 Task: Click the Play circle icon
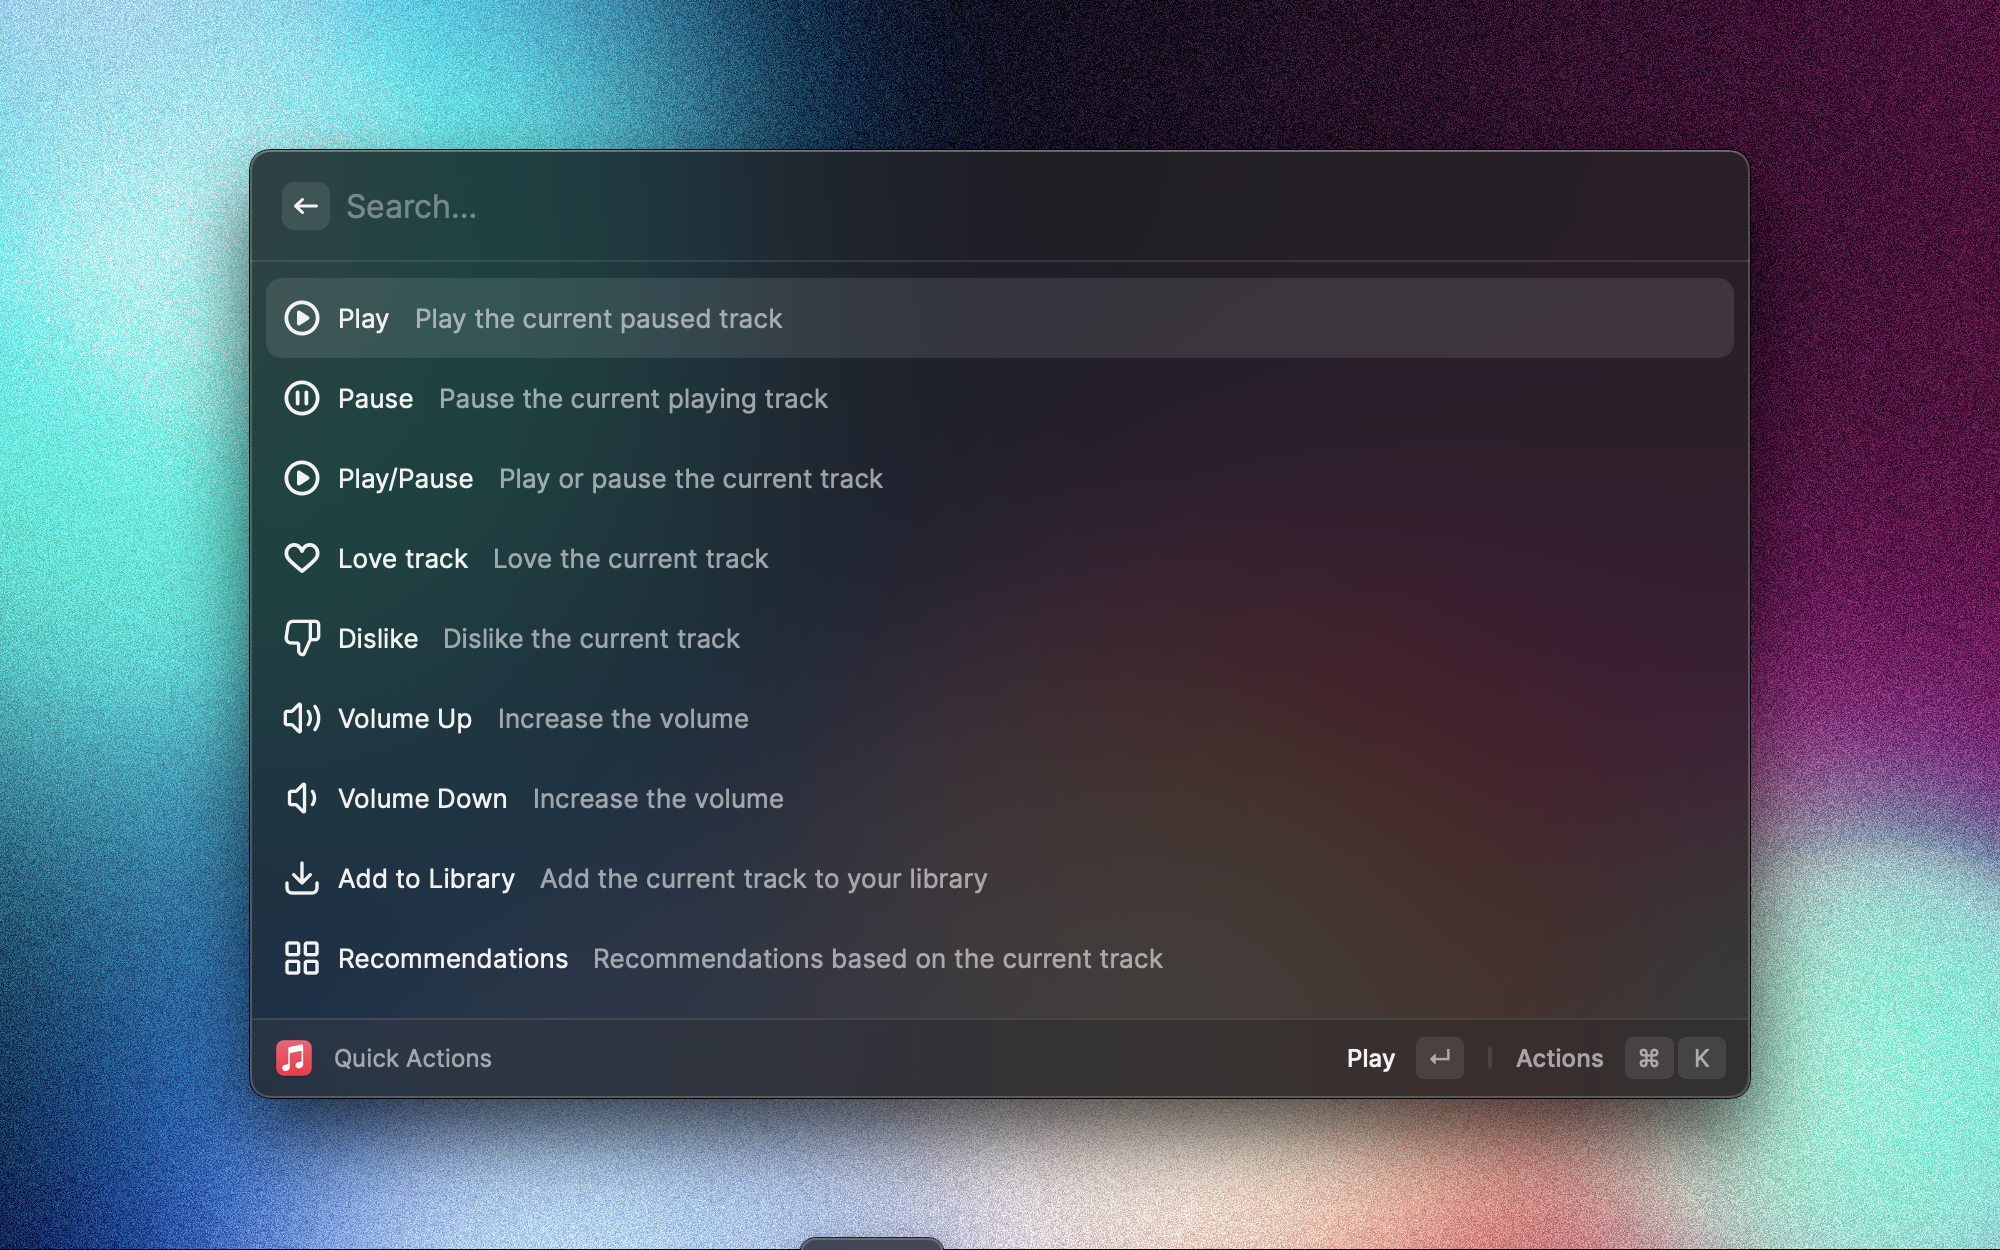click(x=301, y=318)
